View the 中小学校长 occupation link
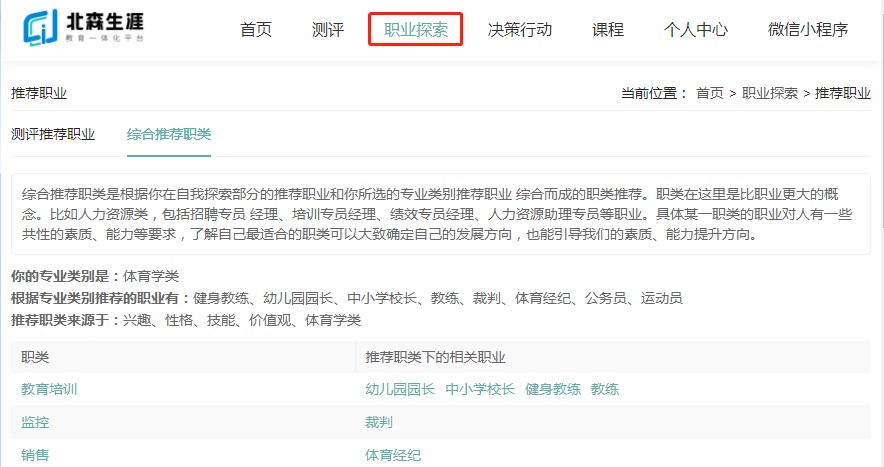This screenshot has height=467, width=884. (480, 389)
